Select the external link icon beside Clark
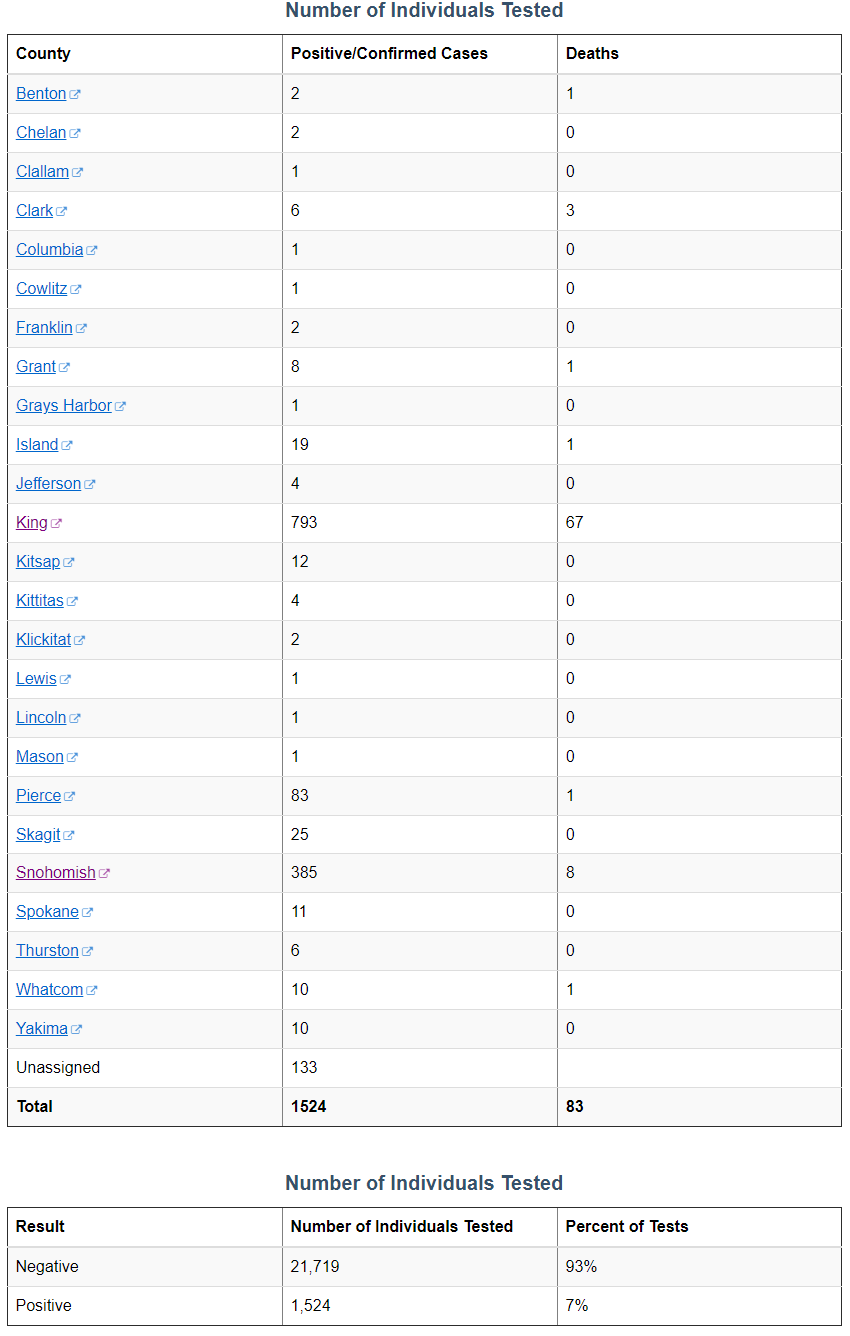 click(x=62, y=210)
